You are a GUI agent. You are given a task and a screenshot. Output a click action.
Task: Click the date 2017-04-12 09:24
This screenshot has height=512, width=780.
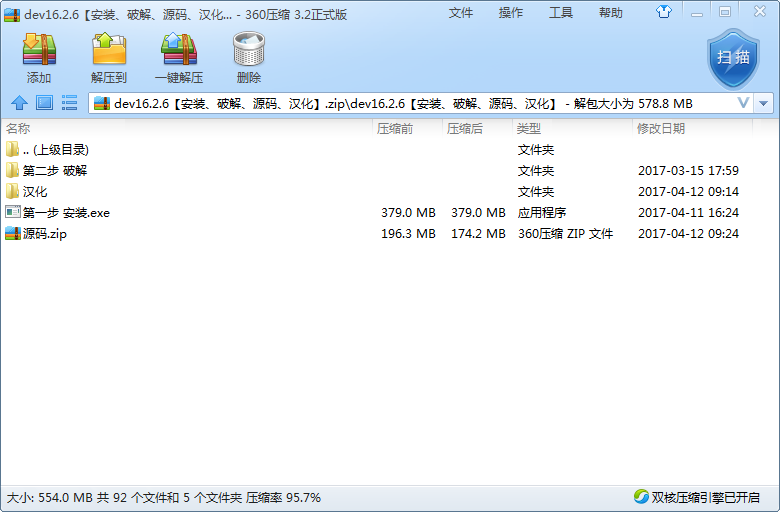pyautogui.click(x=688, y=233)
